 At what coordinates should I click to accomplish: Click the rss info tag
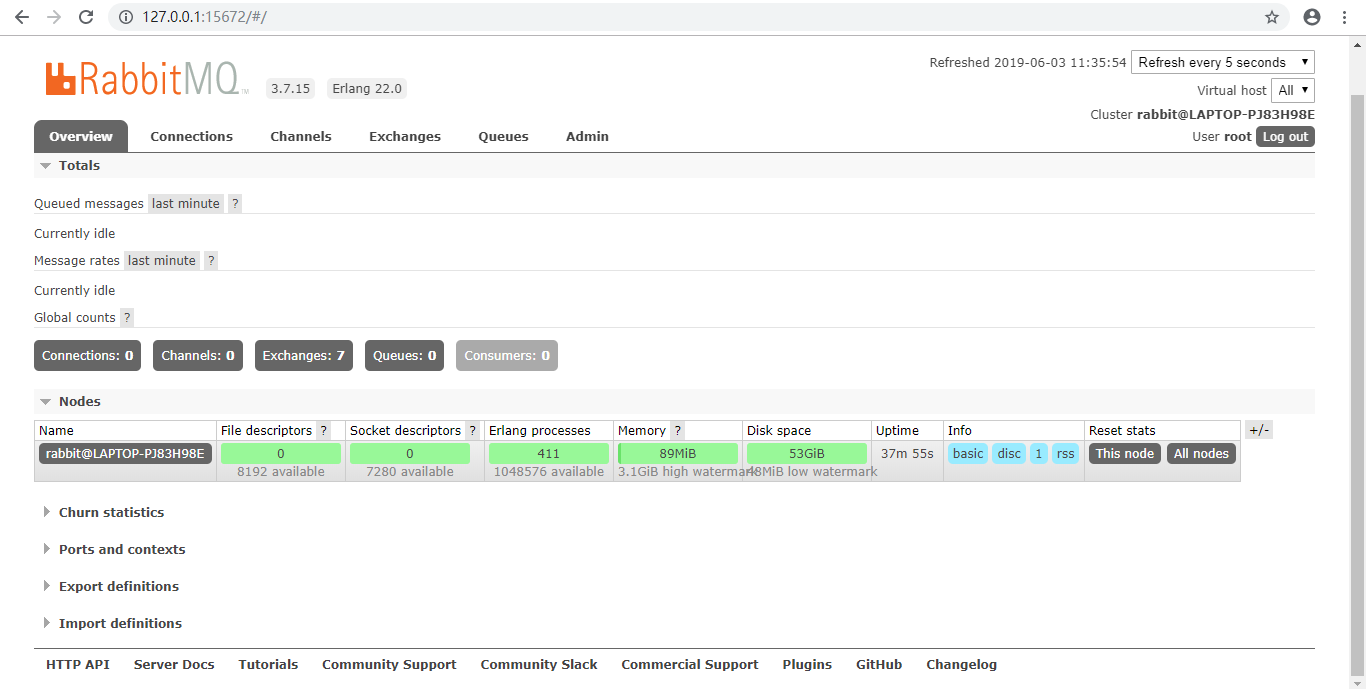click(x=1065, y=453)
